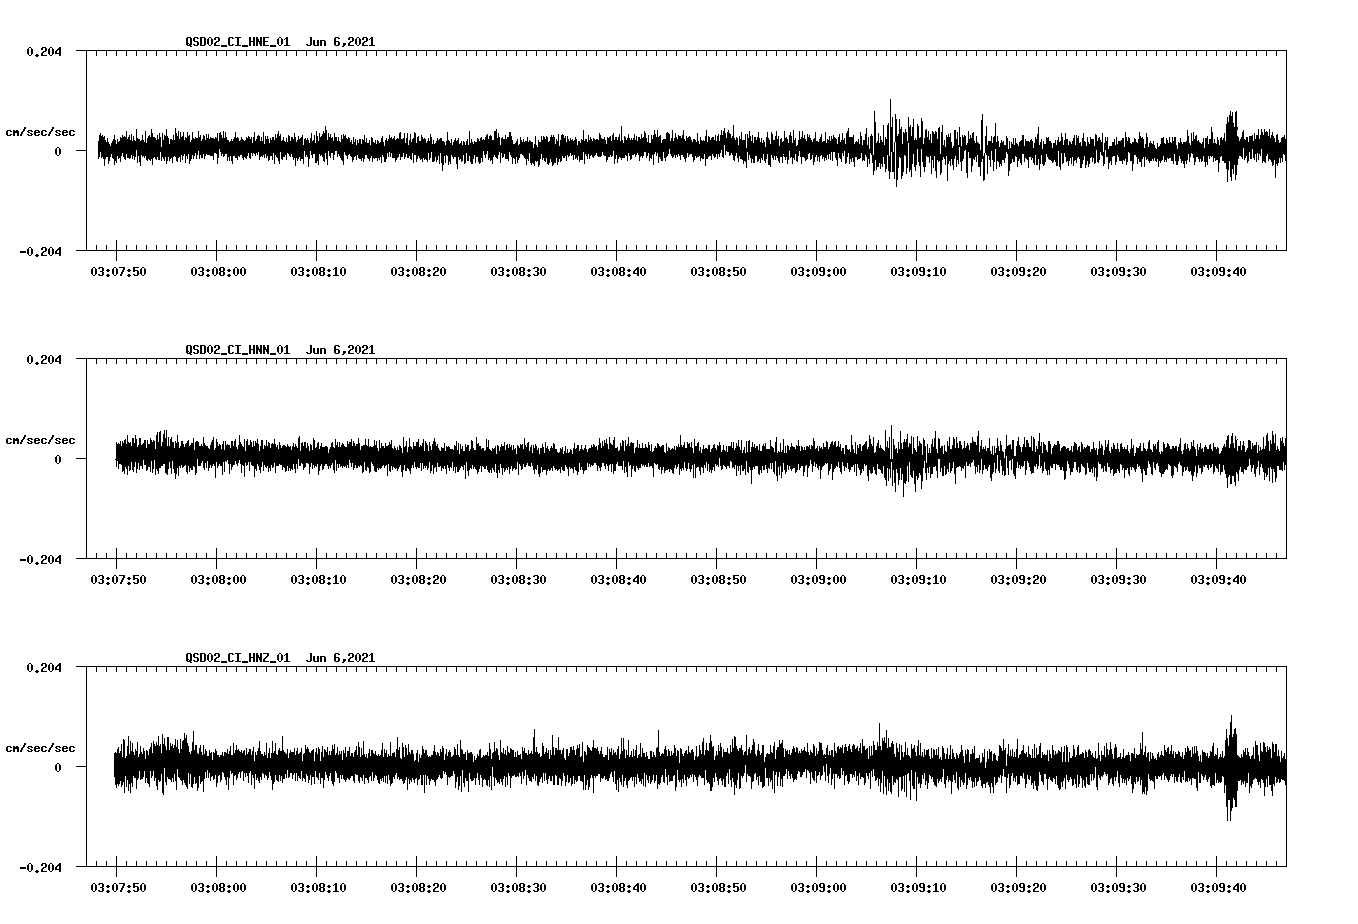Click 03:09:10 time label under HNN plot

pyautogui.click(x=918, y=579)
